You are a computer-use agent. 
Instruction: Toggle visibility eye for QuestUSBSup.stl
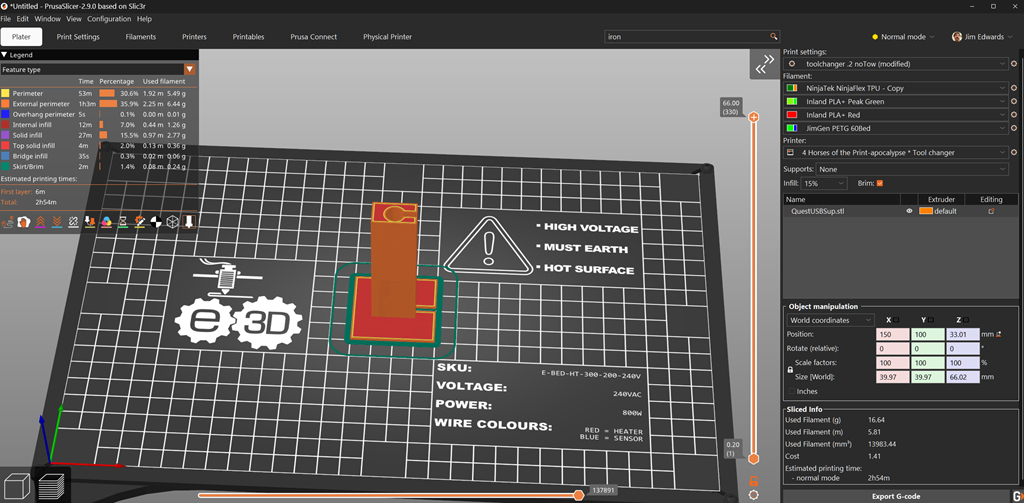pyautogui.click(x=908, y=211)
